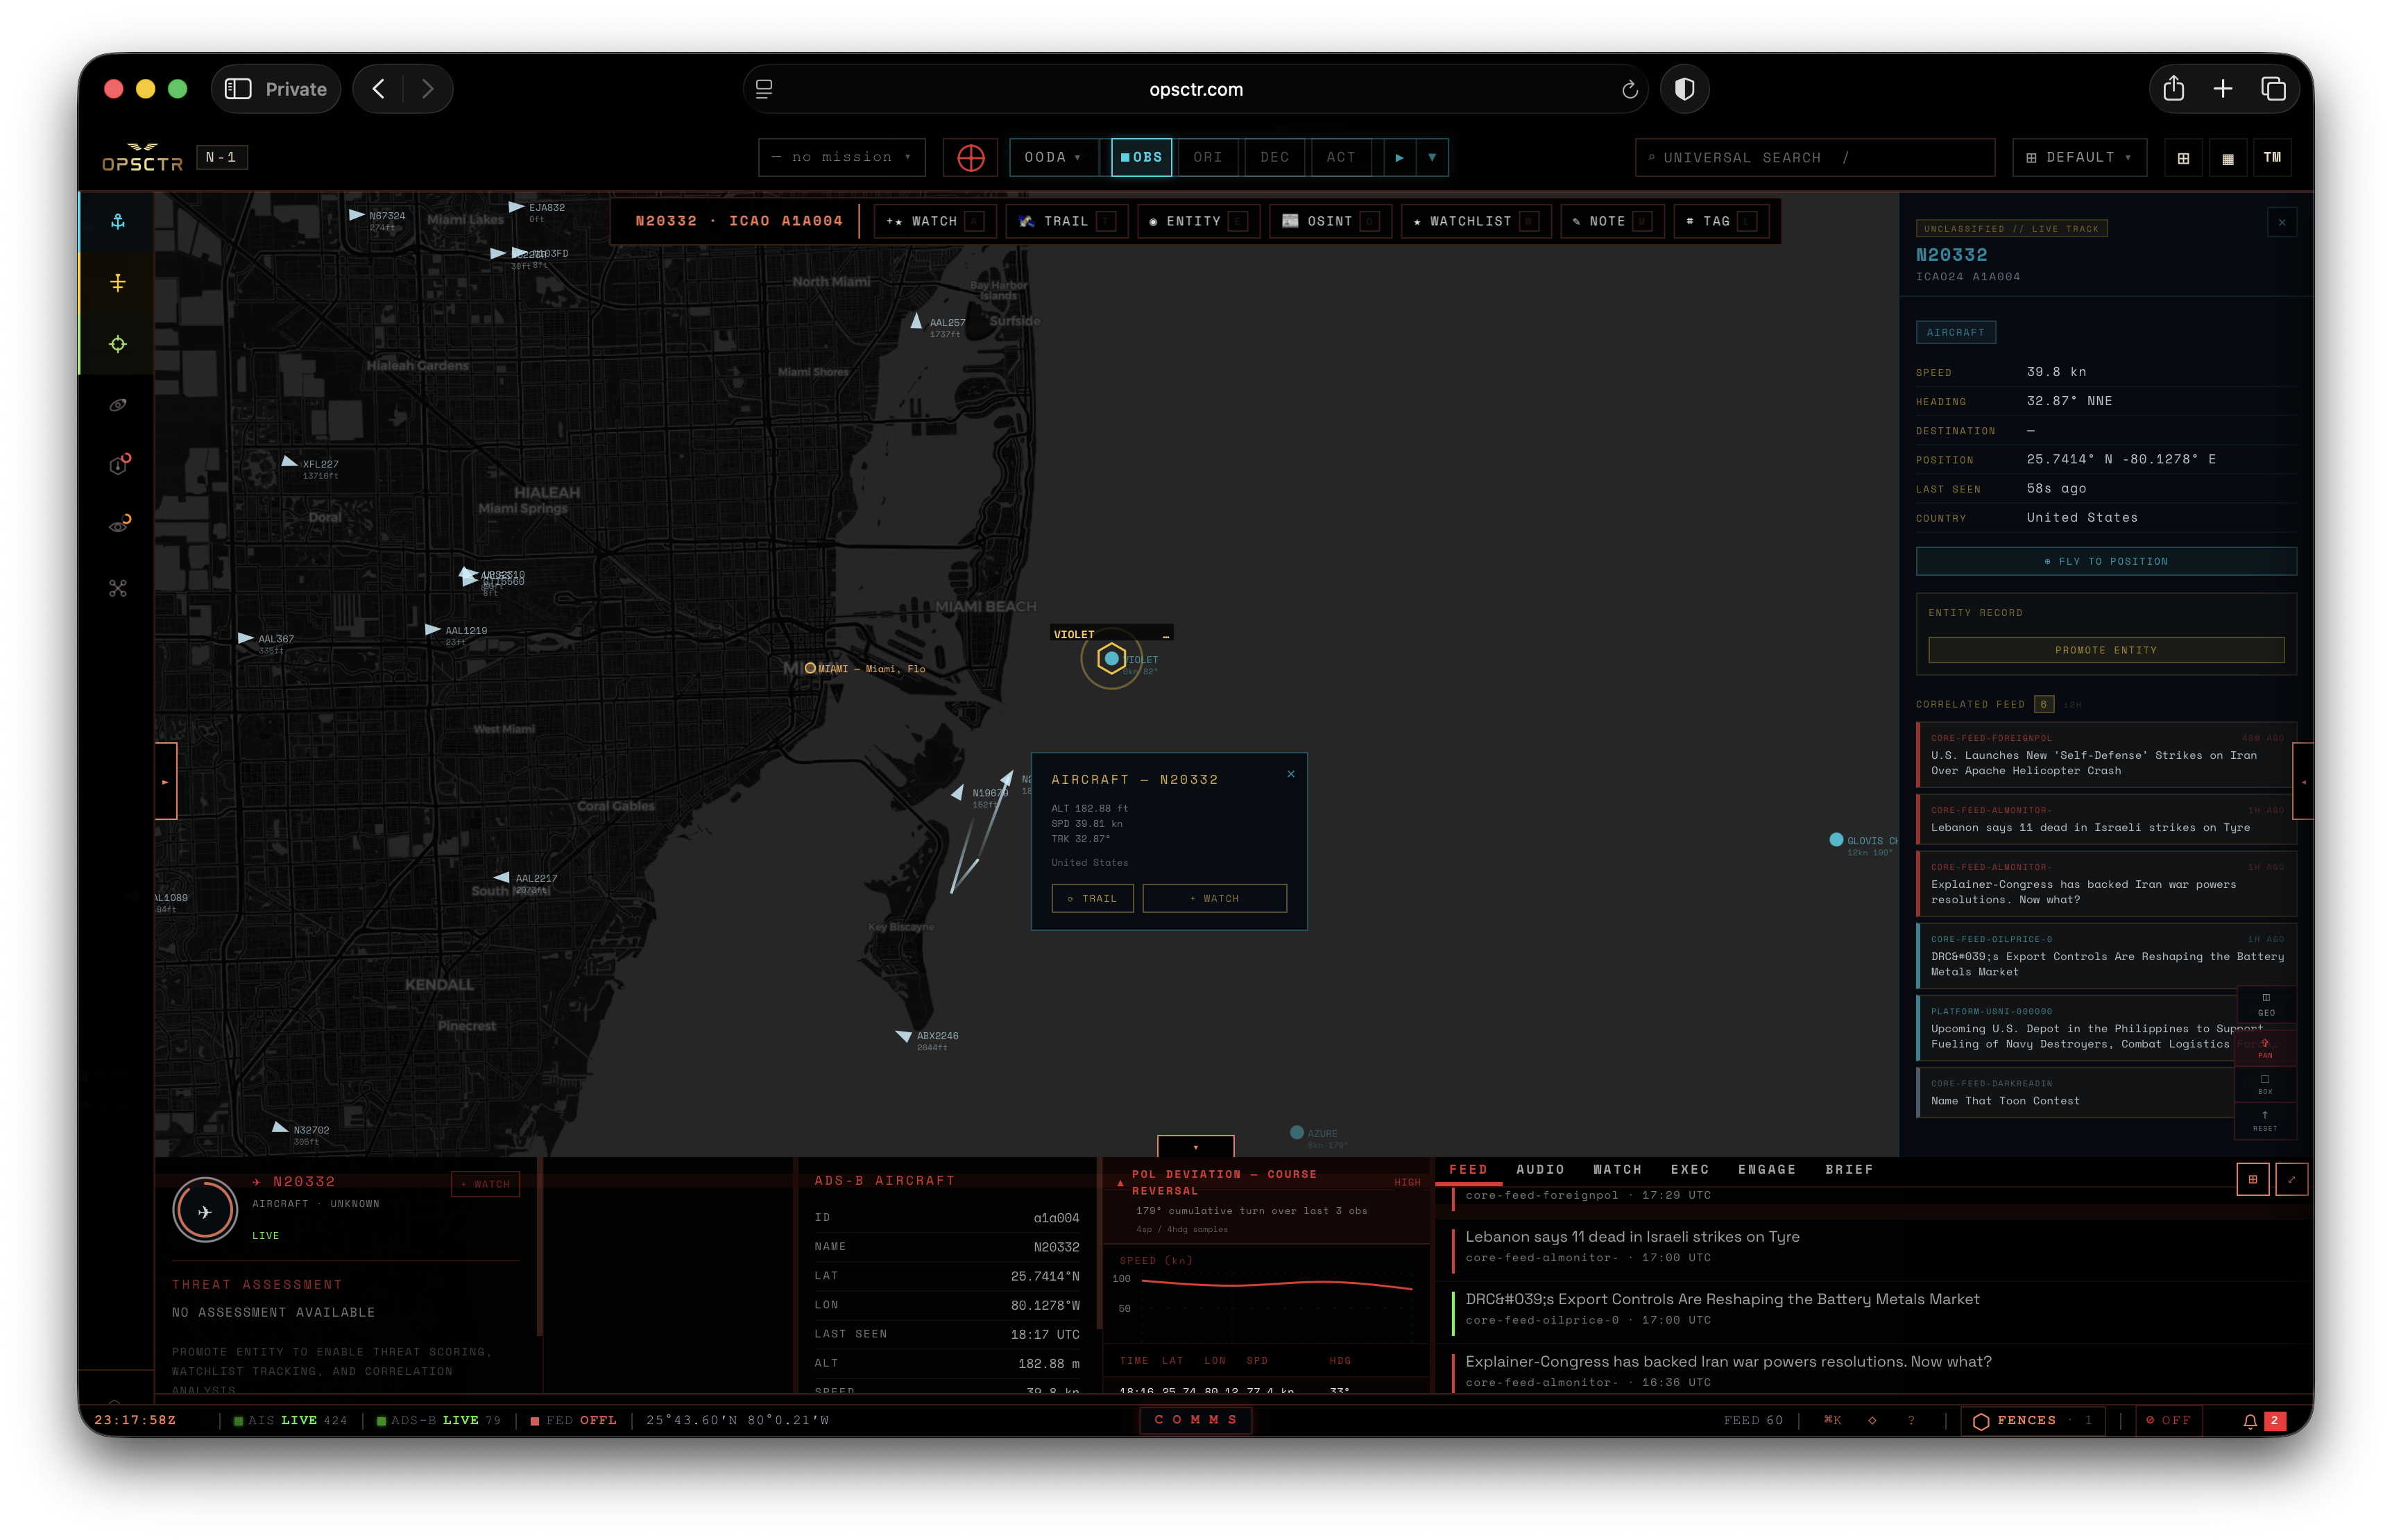Screen dimensions: 2392x1540
Task: Click the grid view icon in feed panel
Action: (x=2253, y=1180)
